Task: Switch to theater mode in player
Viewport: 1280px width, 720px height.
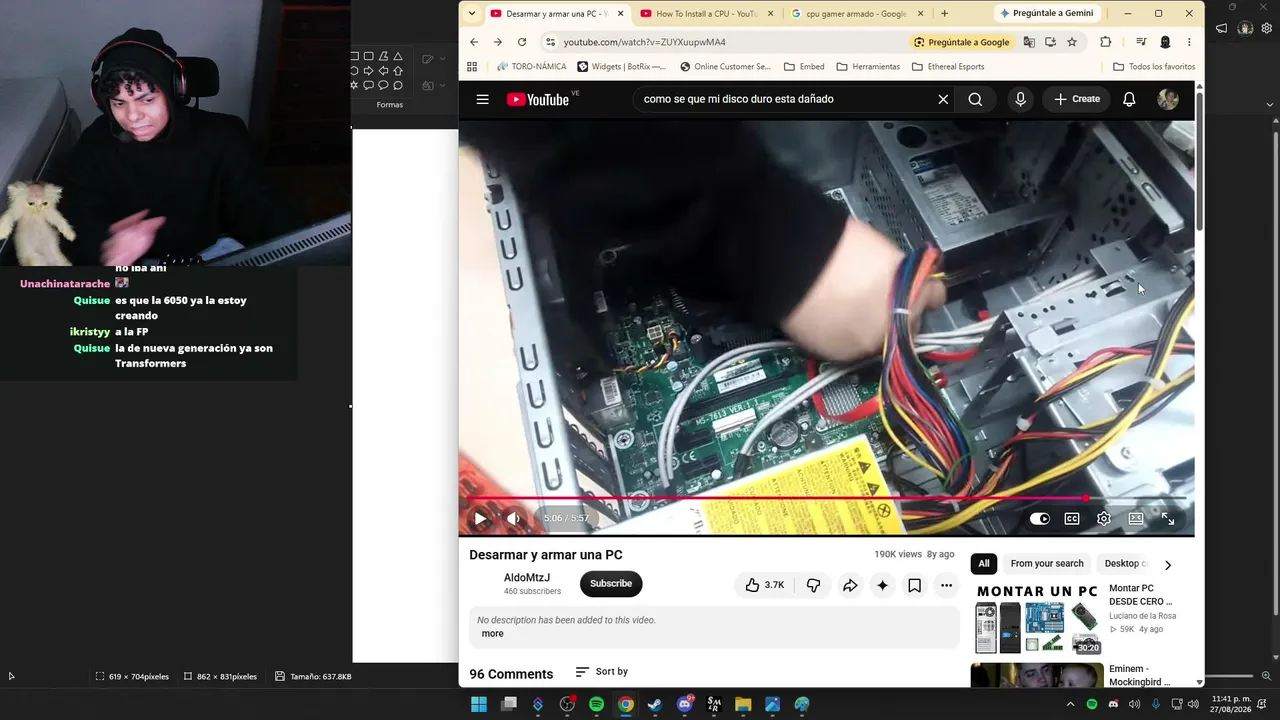Action: [1136, 518]
